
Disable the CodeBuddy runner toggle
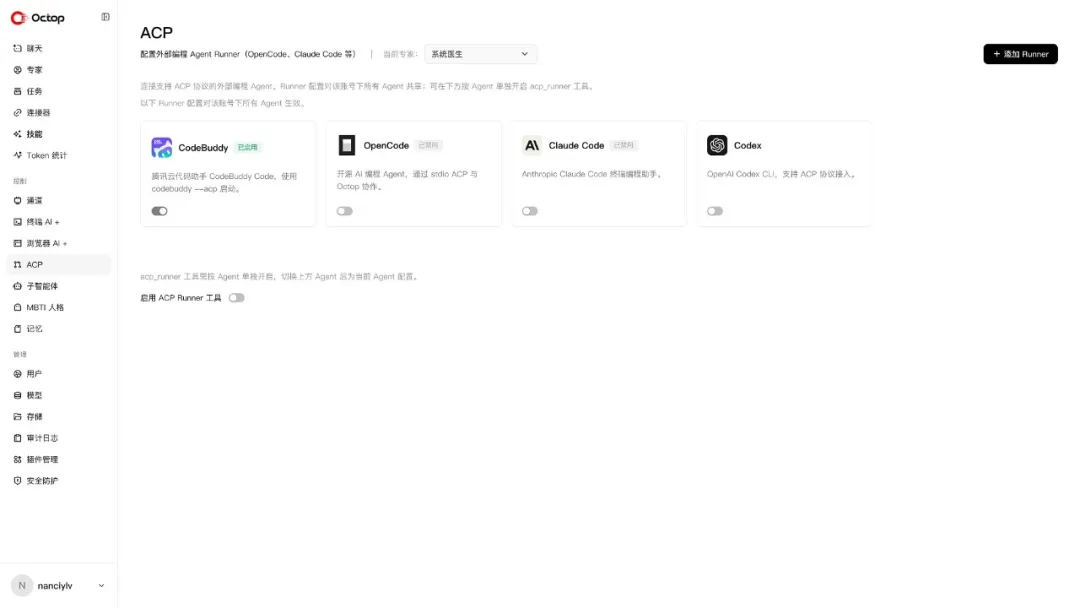pyautogui.click(x=159, y=211)
